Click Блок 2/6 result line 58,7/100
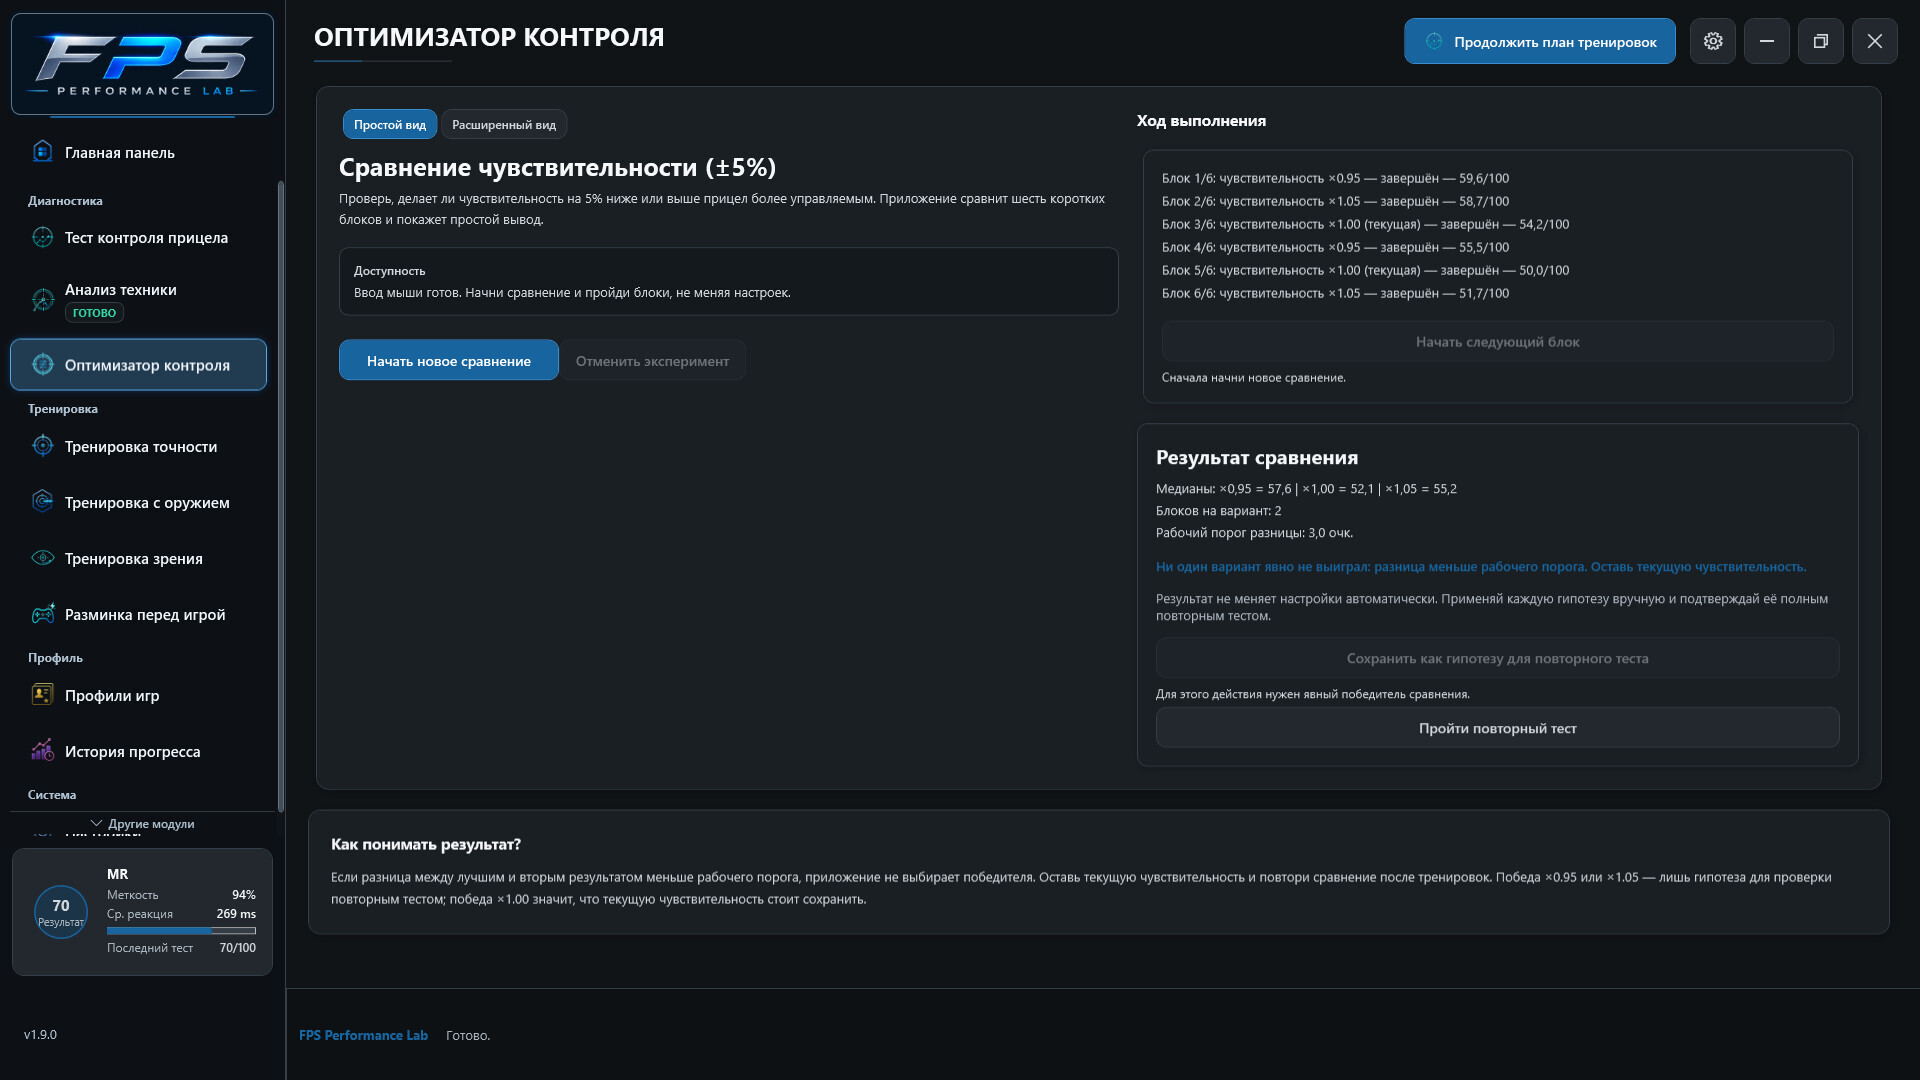The image size is (1920, 1080). 1335,201
